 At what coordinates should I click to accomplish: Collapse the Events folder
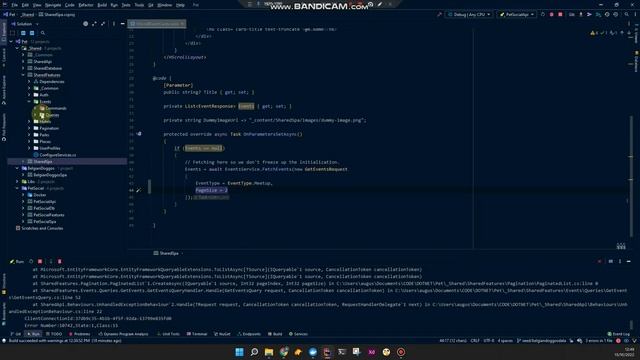(29, 102)
